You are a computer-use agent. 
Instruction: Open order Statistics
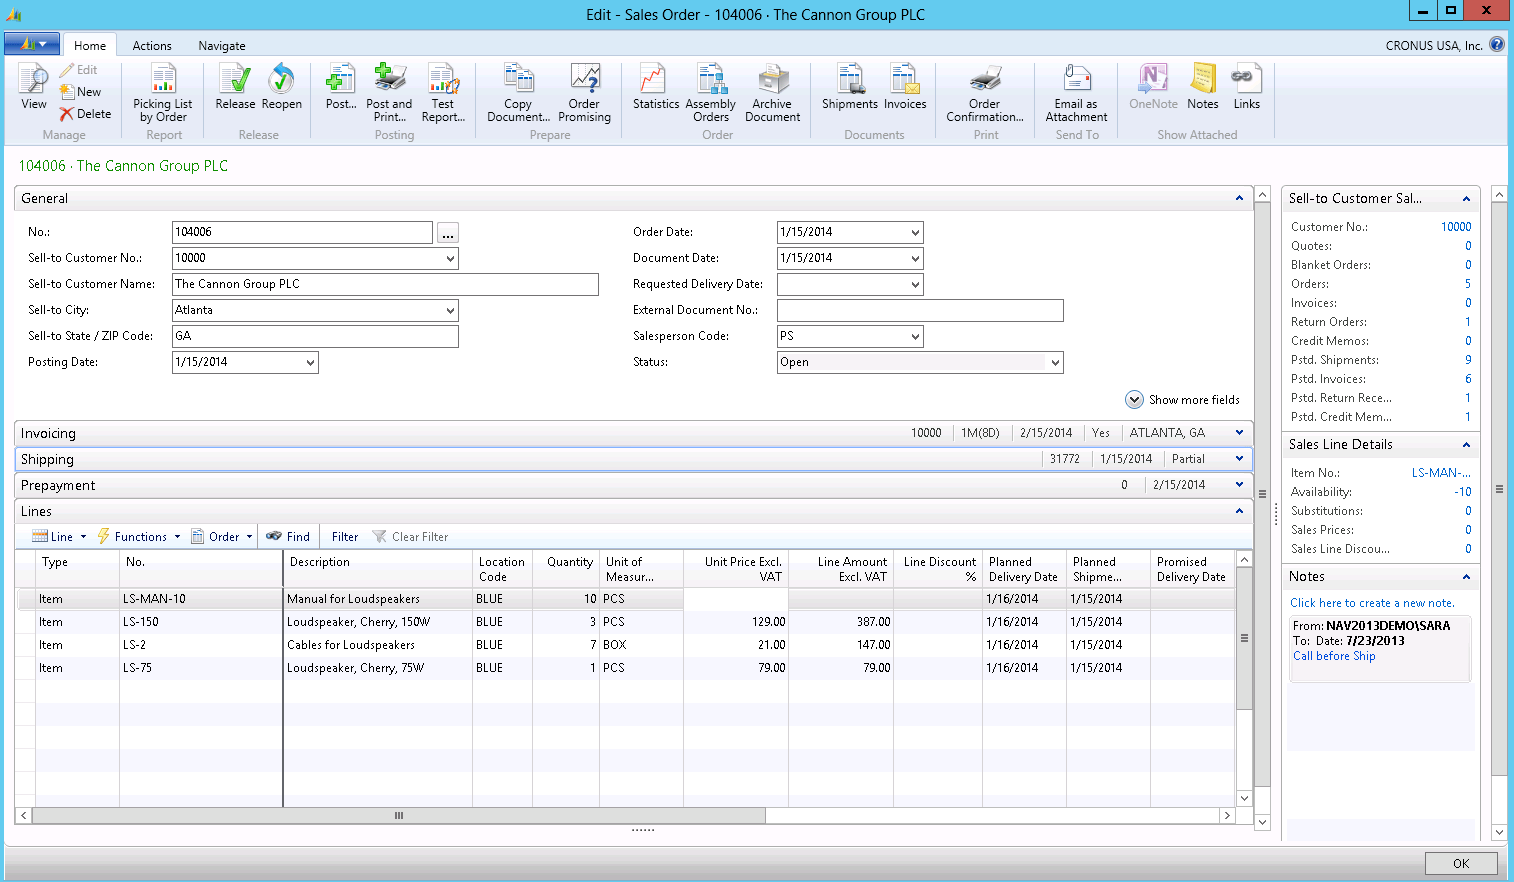point(656,87)
